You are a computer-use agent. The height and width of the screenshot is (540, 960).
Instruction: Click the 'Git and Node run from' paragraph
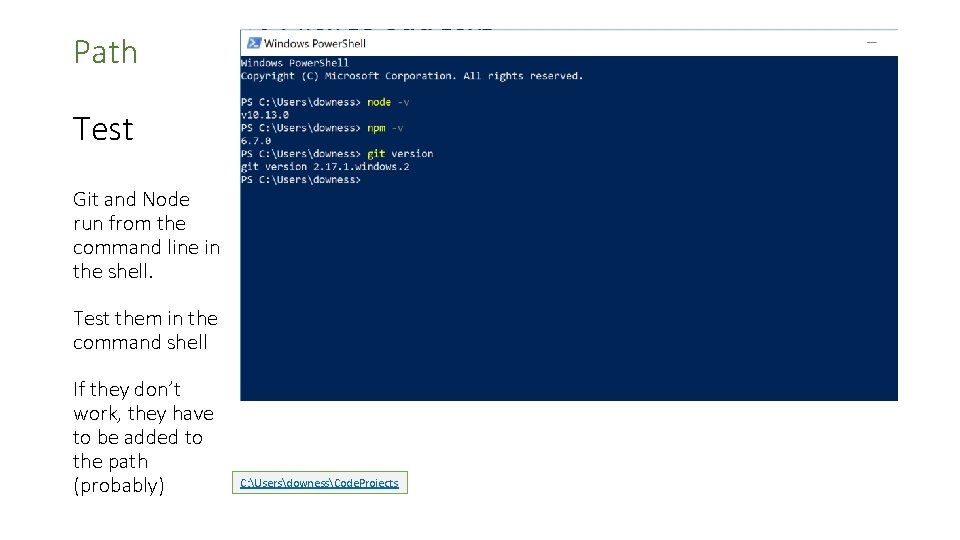[146, 235]
